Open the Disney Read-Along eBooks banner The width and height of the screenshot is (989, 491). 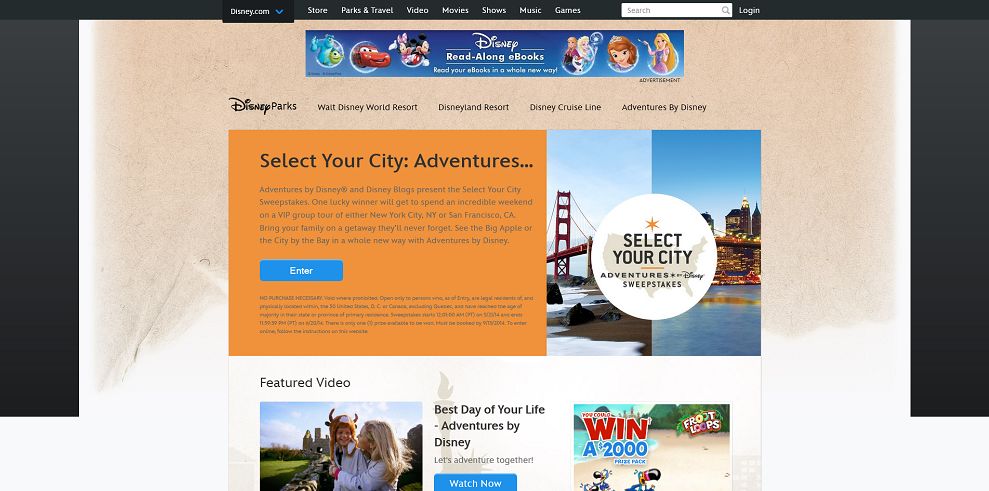click(x=494, y=54)
